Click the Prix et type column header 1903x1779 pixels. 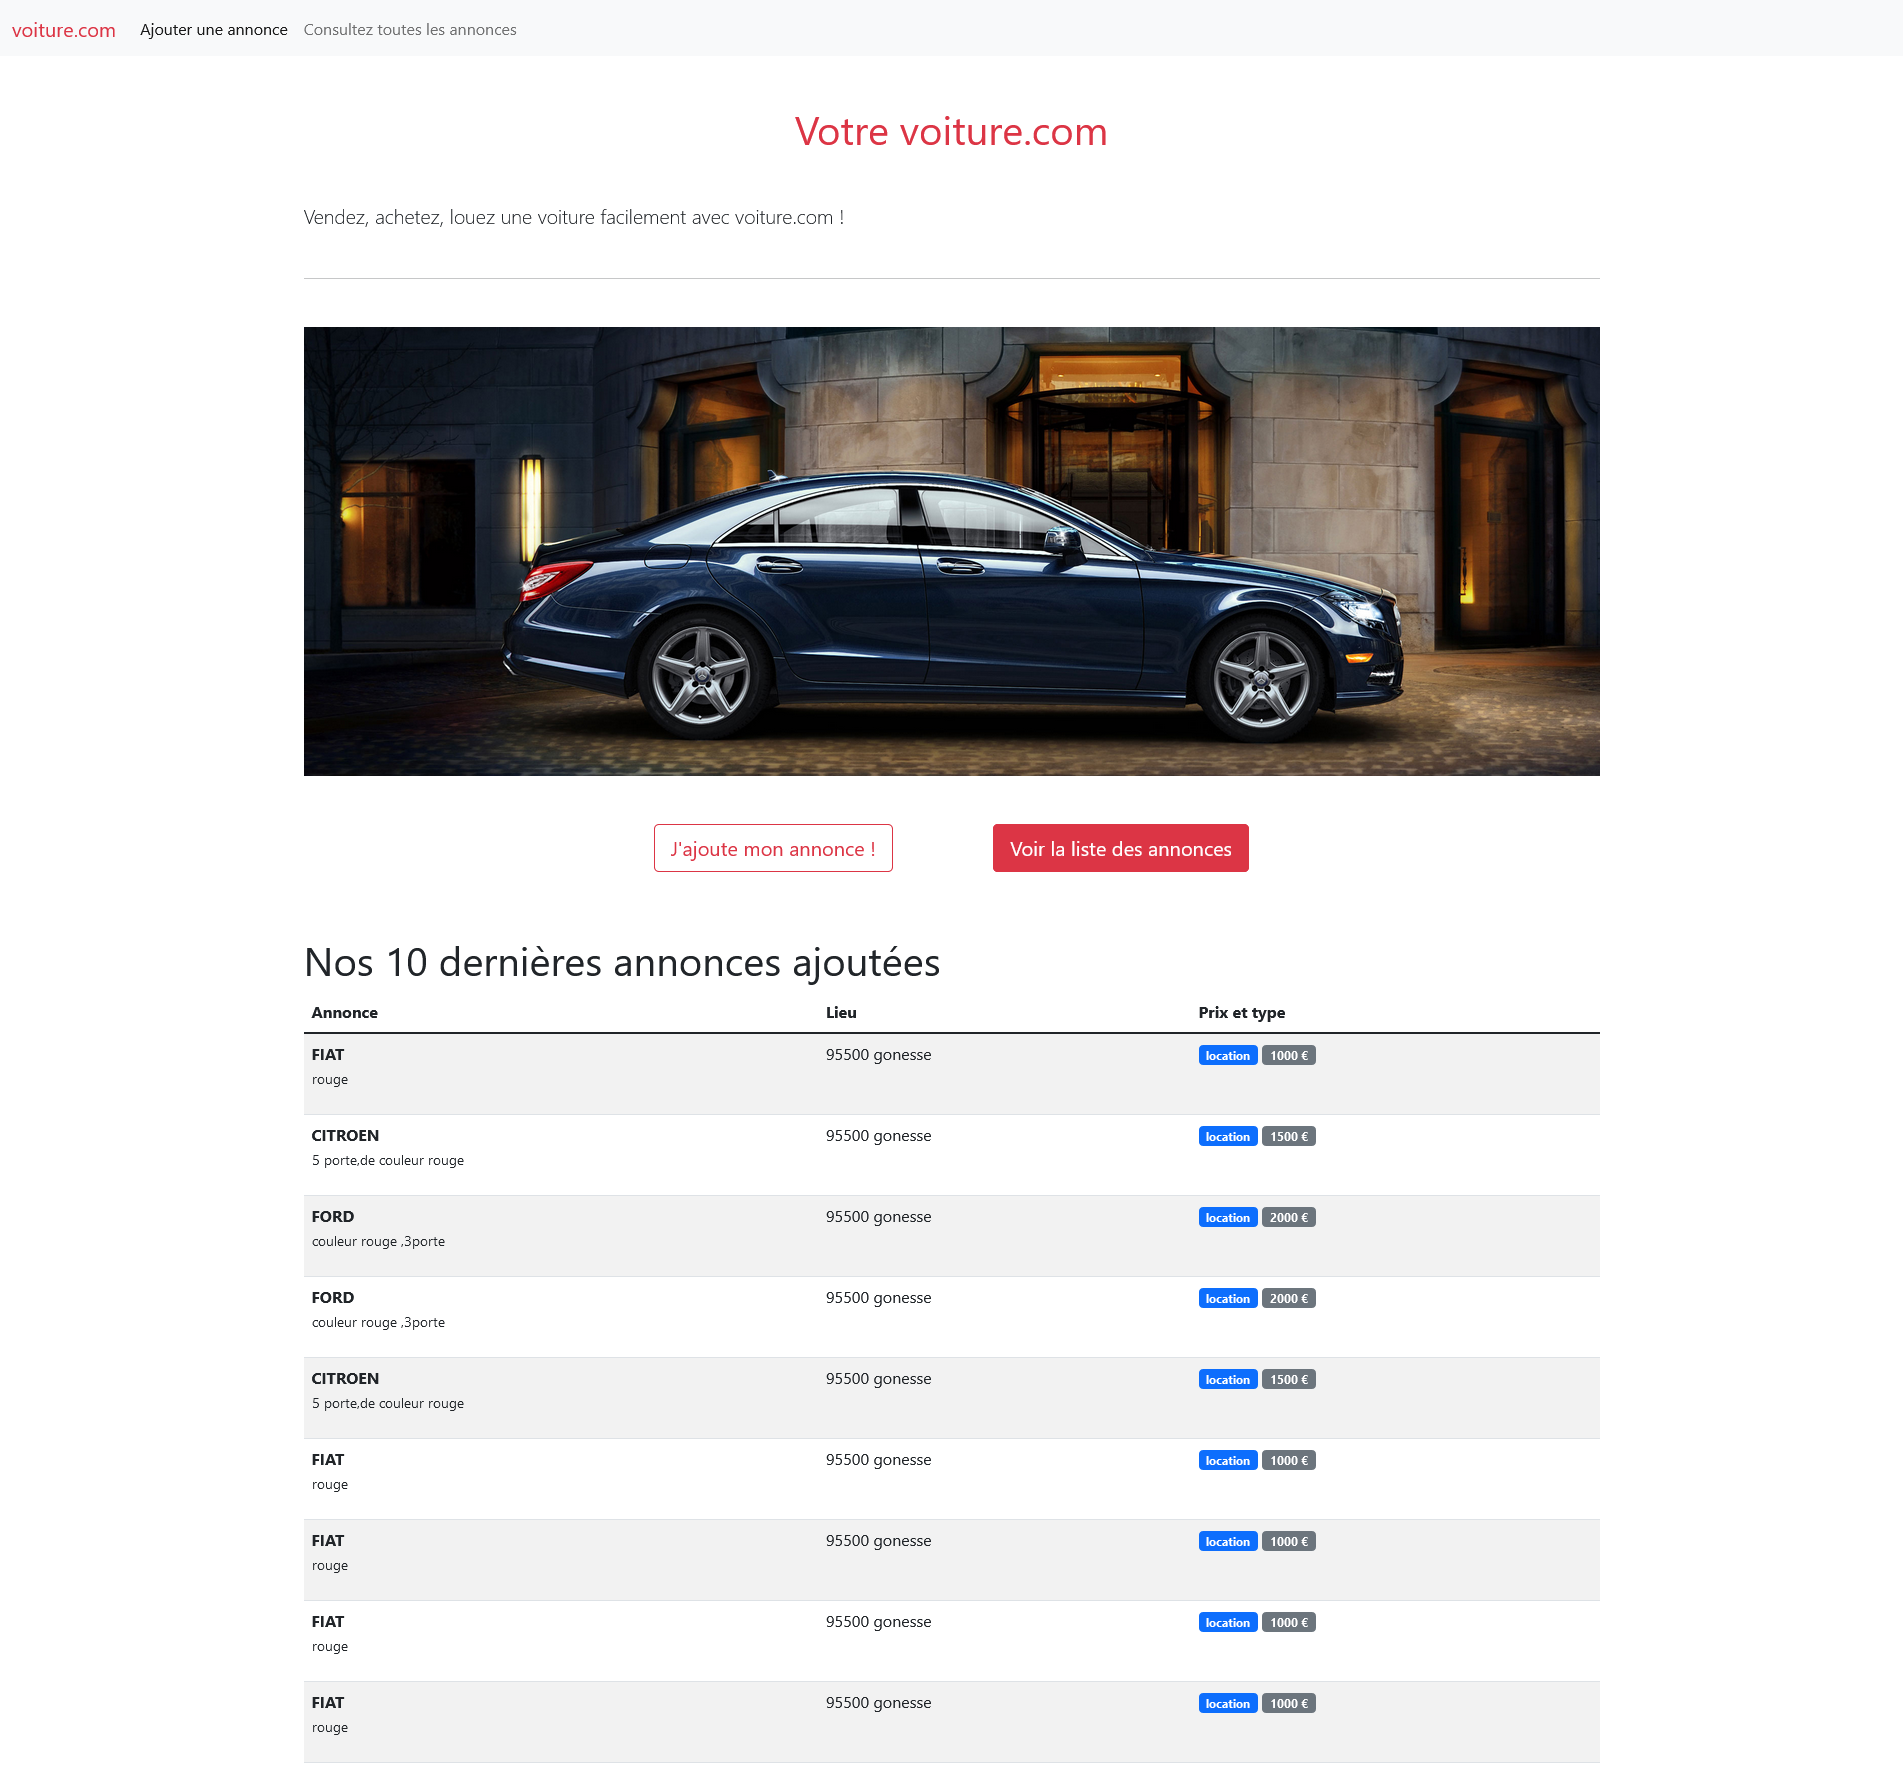(x=1241, y=1012)
